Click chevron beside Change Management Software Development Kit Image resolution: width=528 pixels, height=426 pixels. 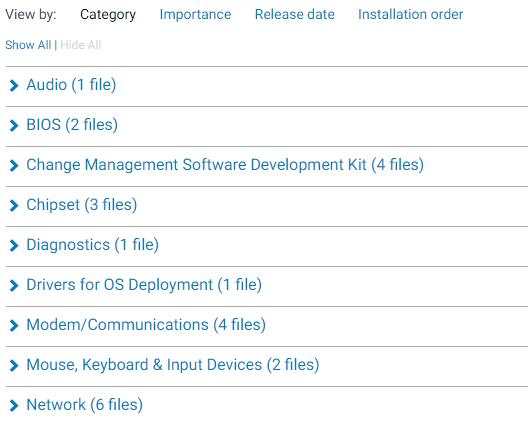coord(14,165)
